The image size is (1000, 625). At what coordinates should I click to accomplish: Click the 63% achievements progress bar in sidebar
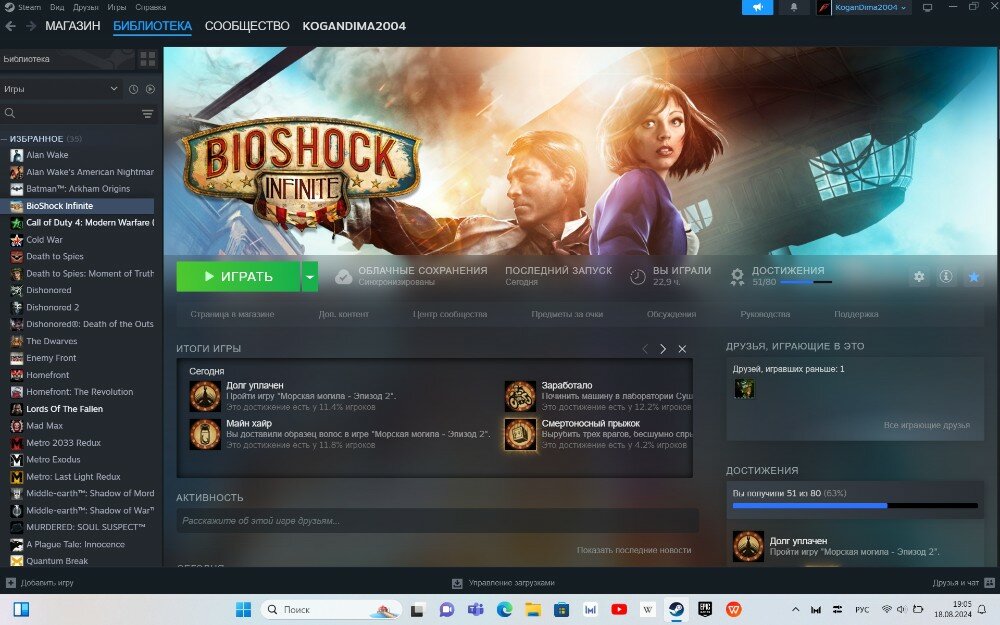click(x=855, y=506)
